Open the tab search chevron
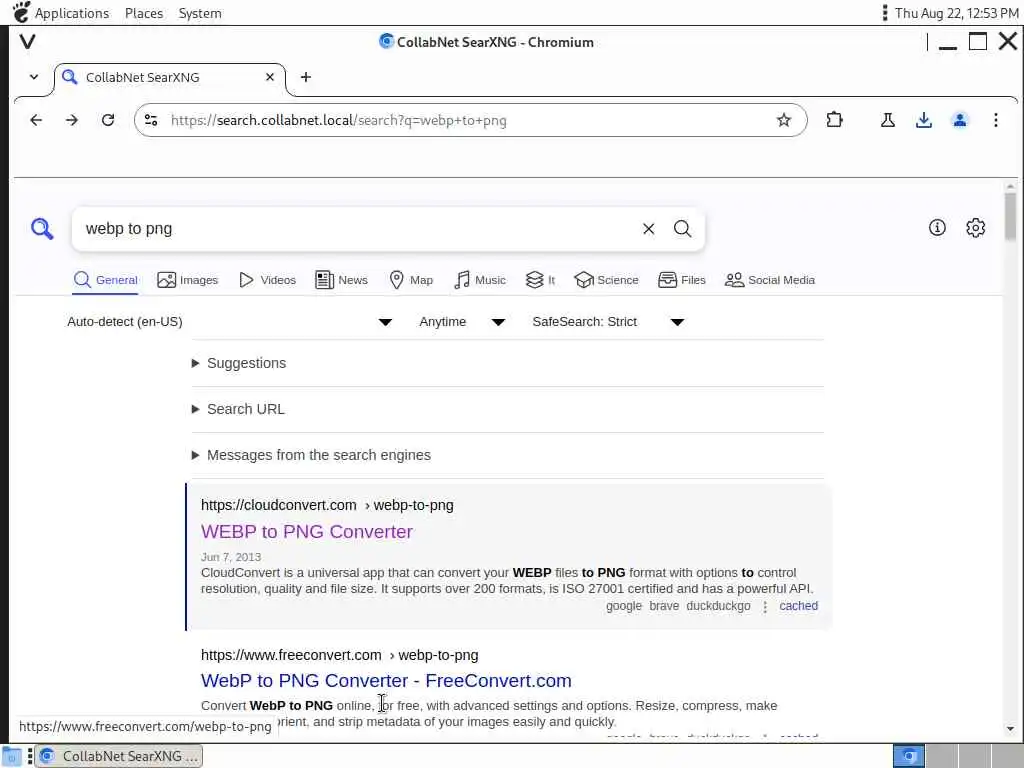Viewport: 1024px width, 768px height. coord(34,77)
